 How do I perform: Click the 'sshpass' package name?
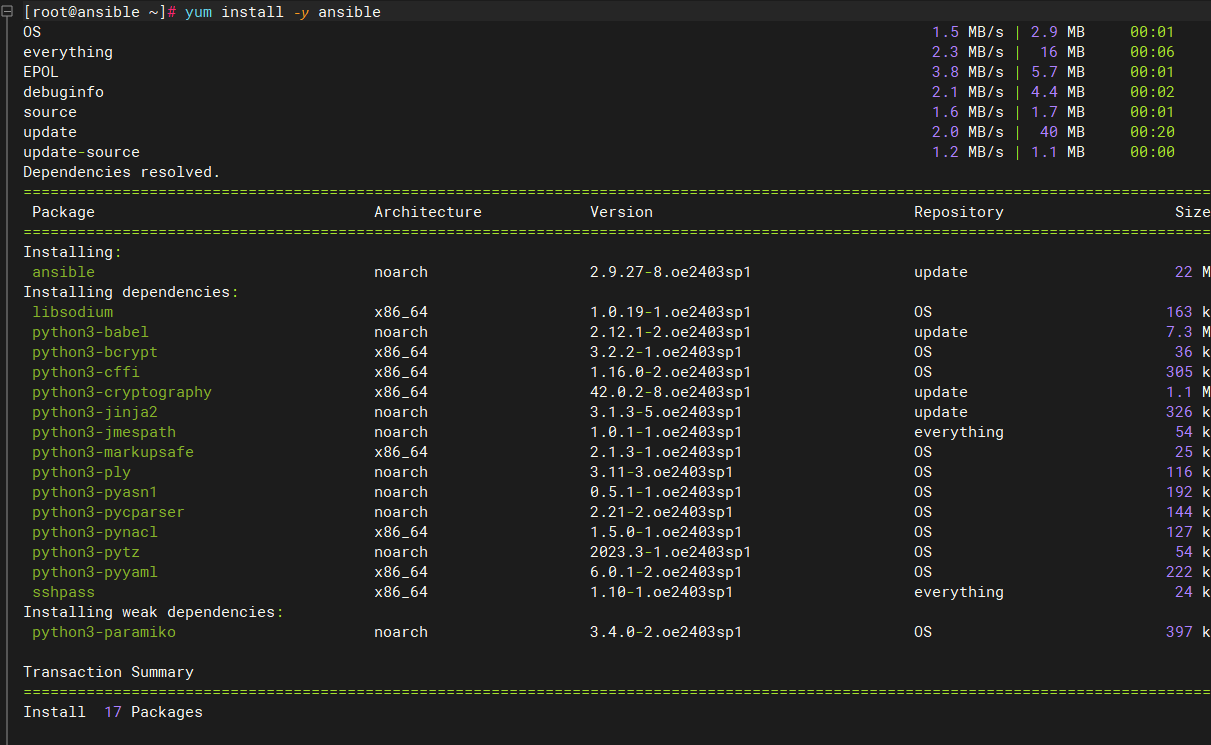(63, 592)
